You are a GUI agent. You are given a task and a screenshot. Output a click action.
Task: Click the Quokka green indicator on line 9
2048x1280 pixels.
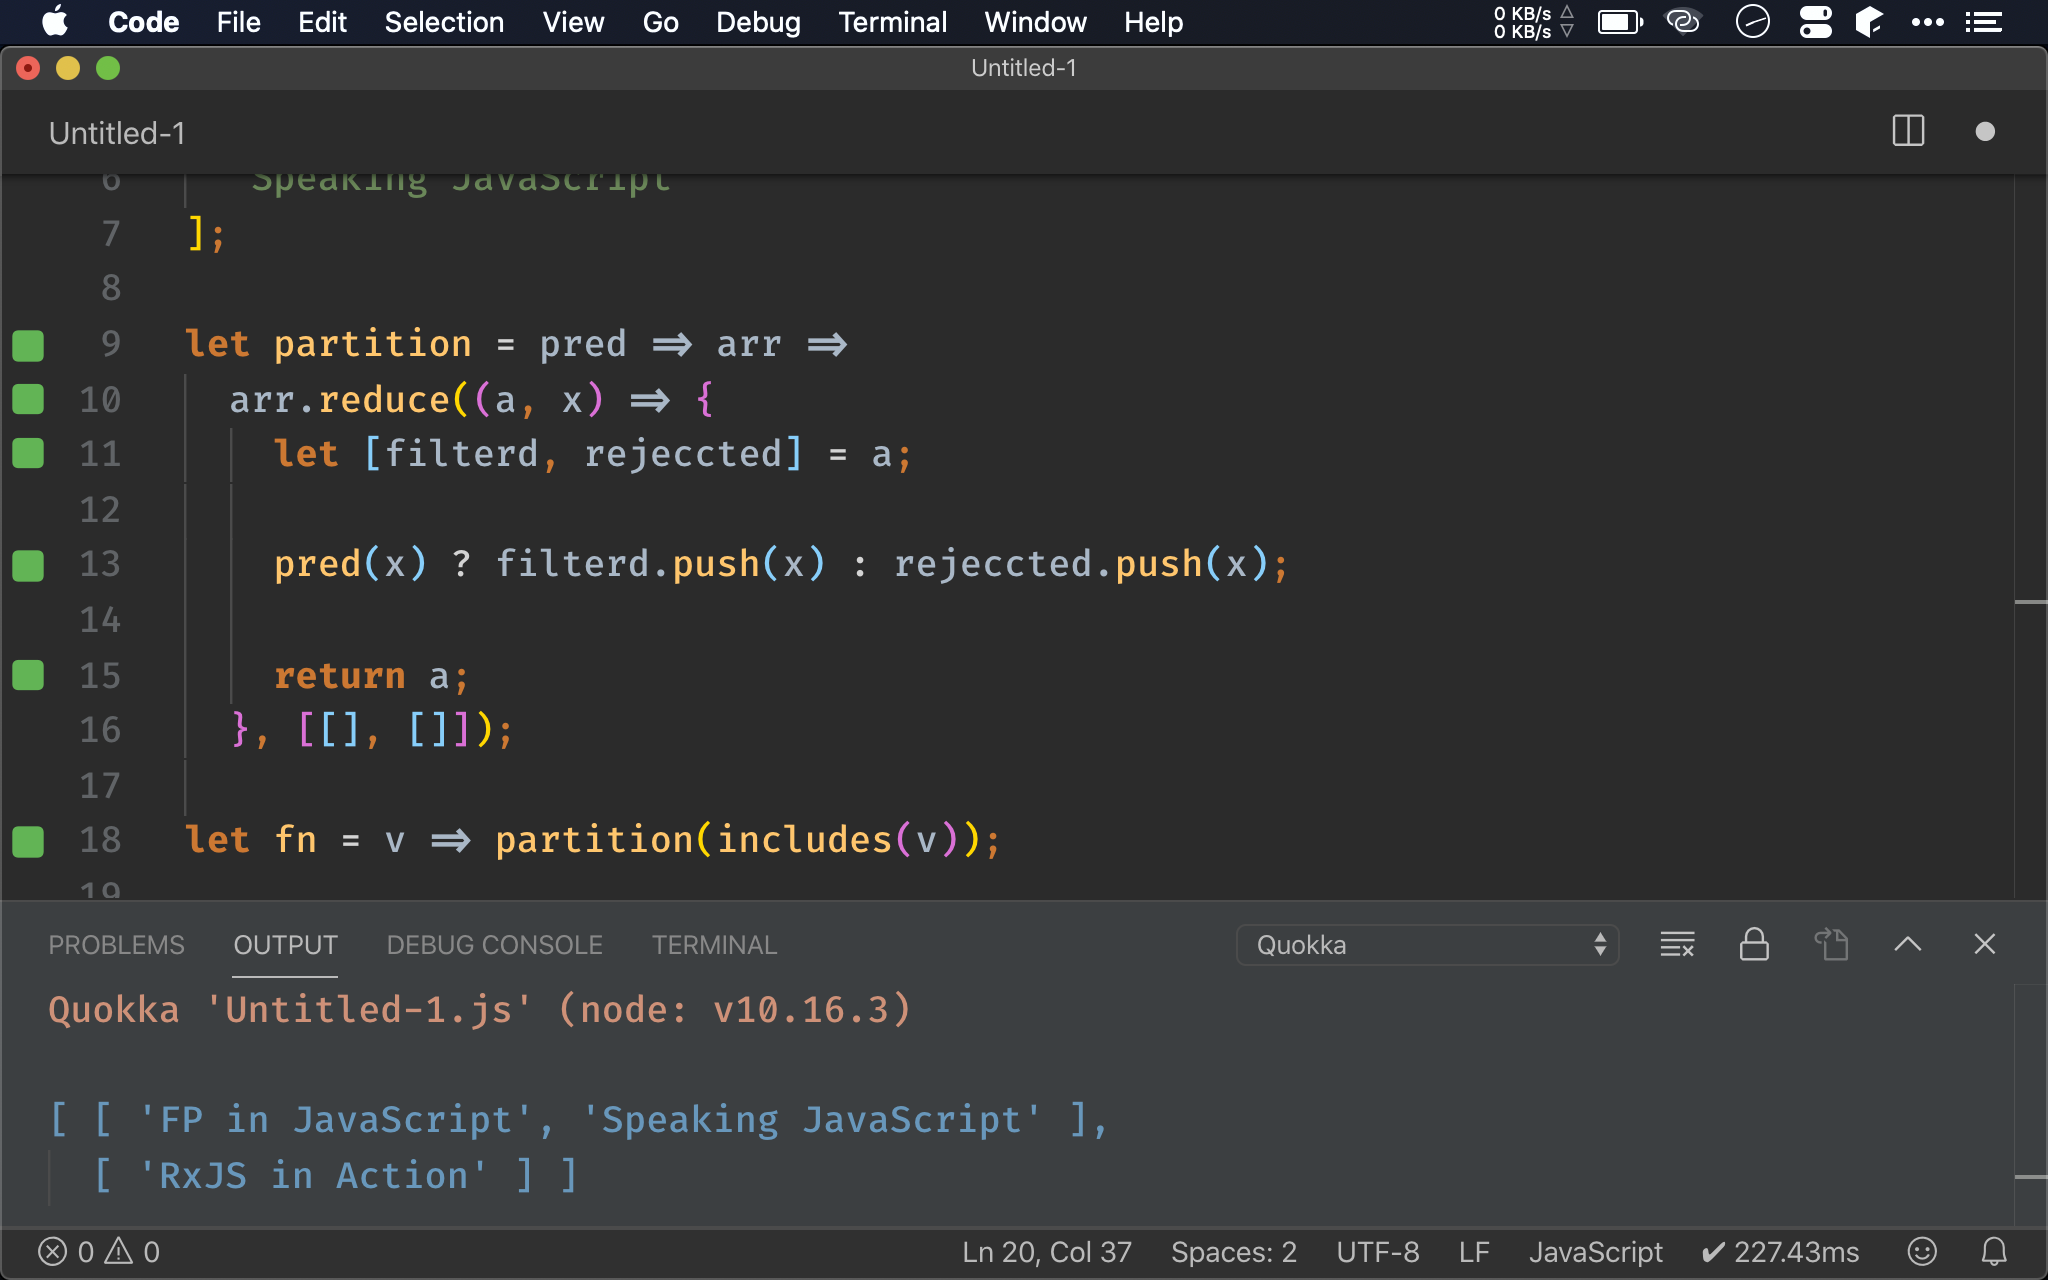pyautogui.click(x=28, y=345)
